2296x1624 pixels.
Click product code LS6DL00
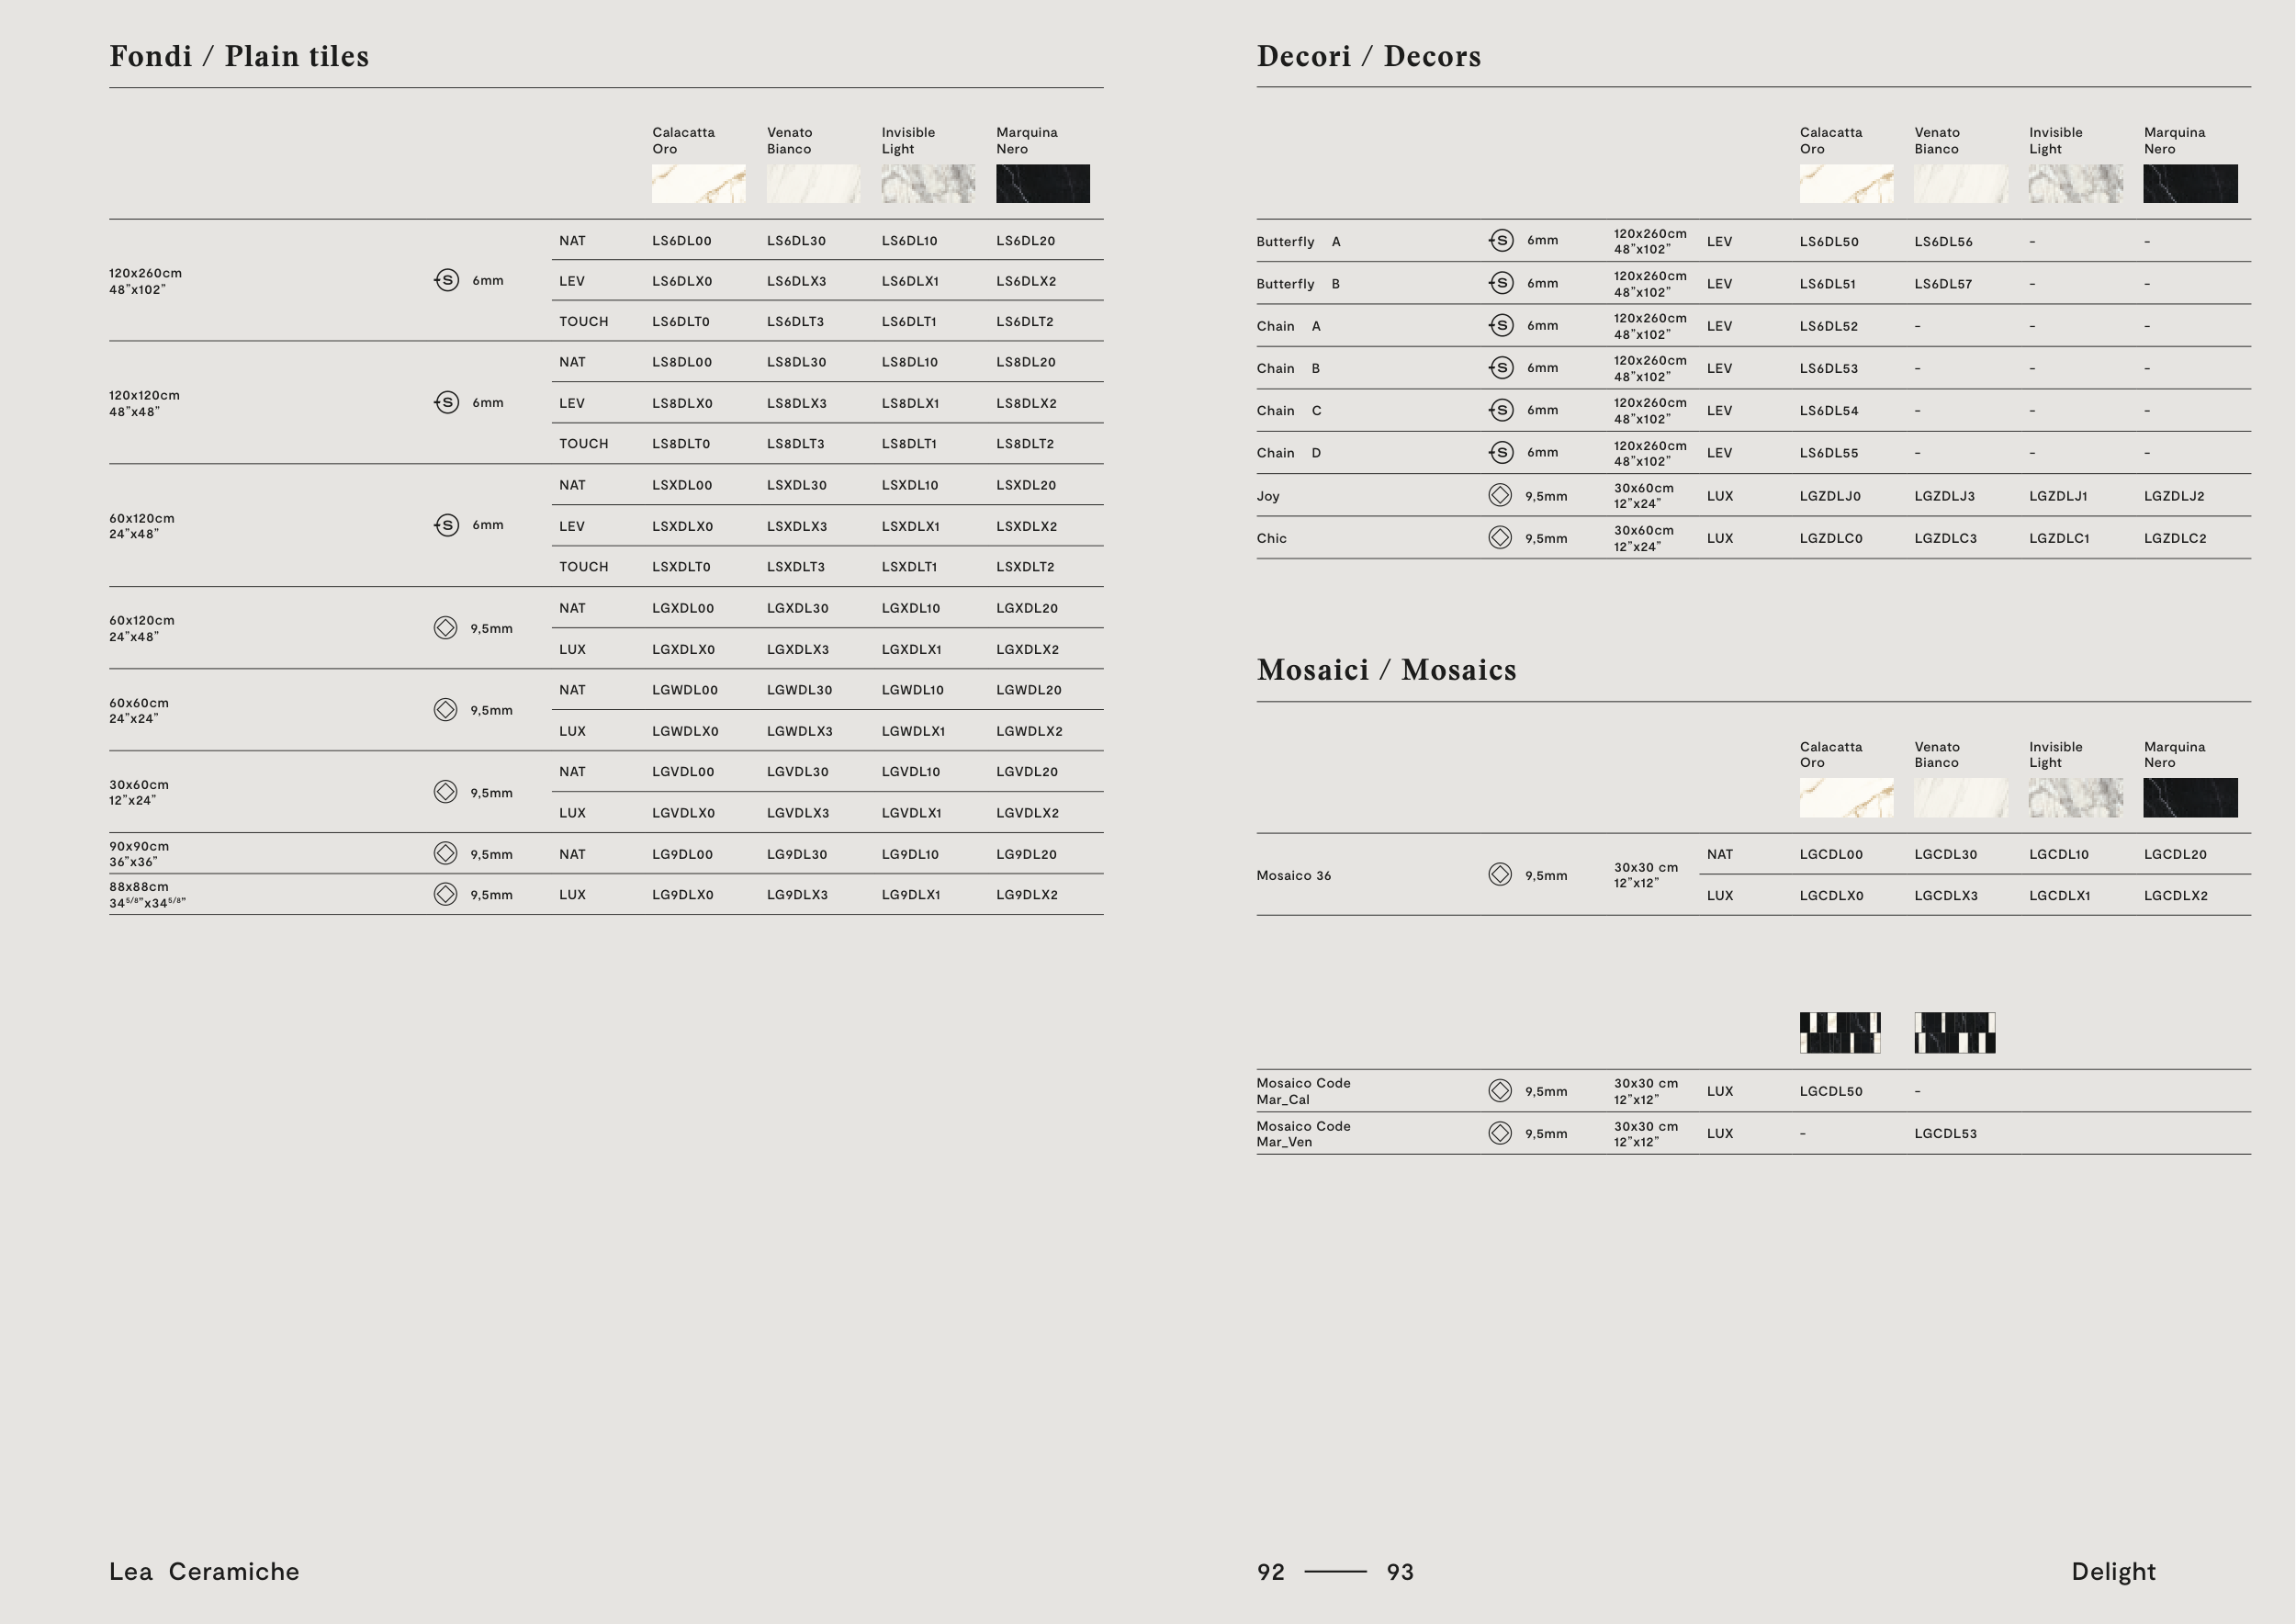coord(682,241)
